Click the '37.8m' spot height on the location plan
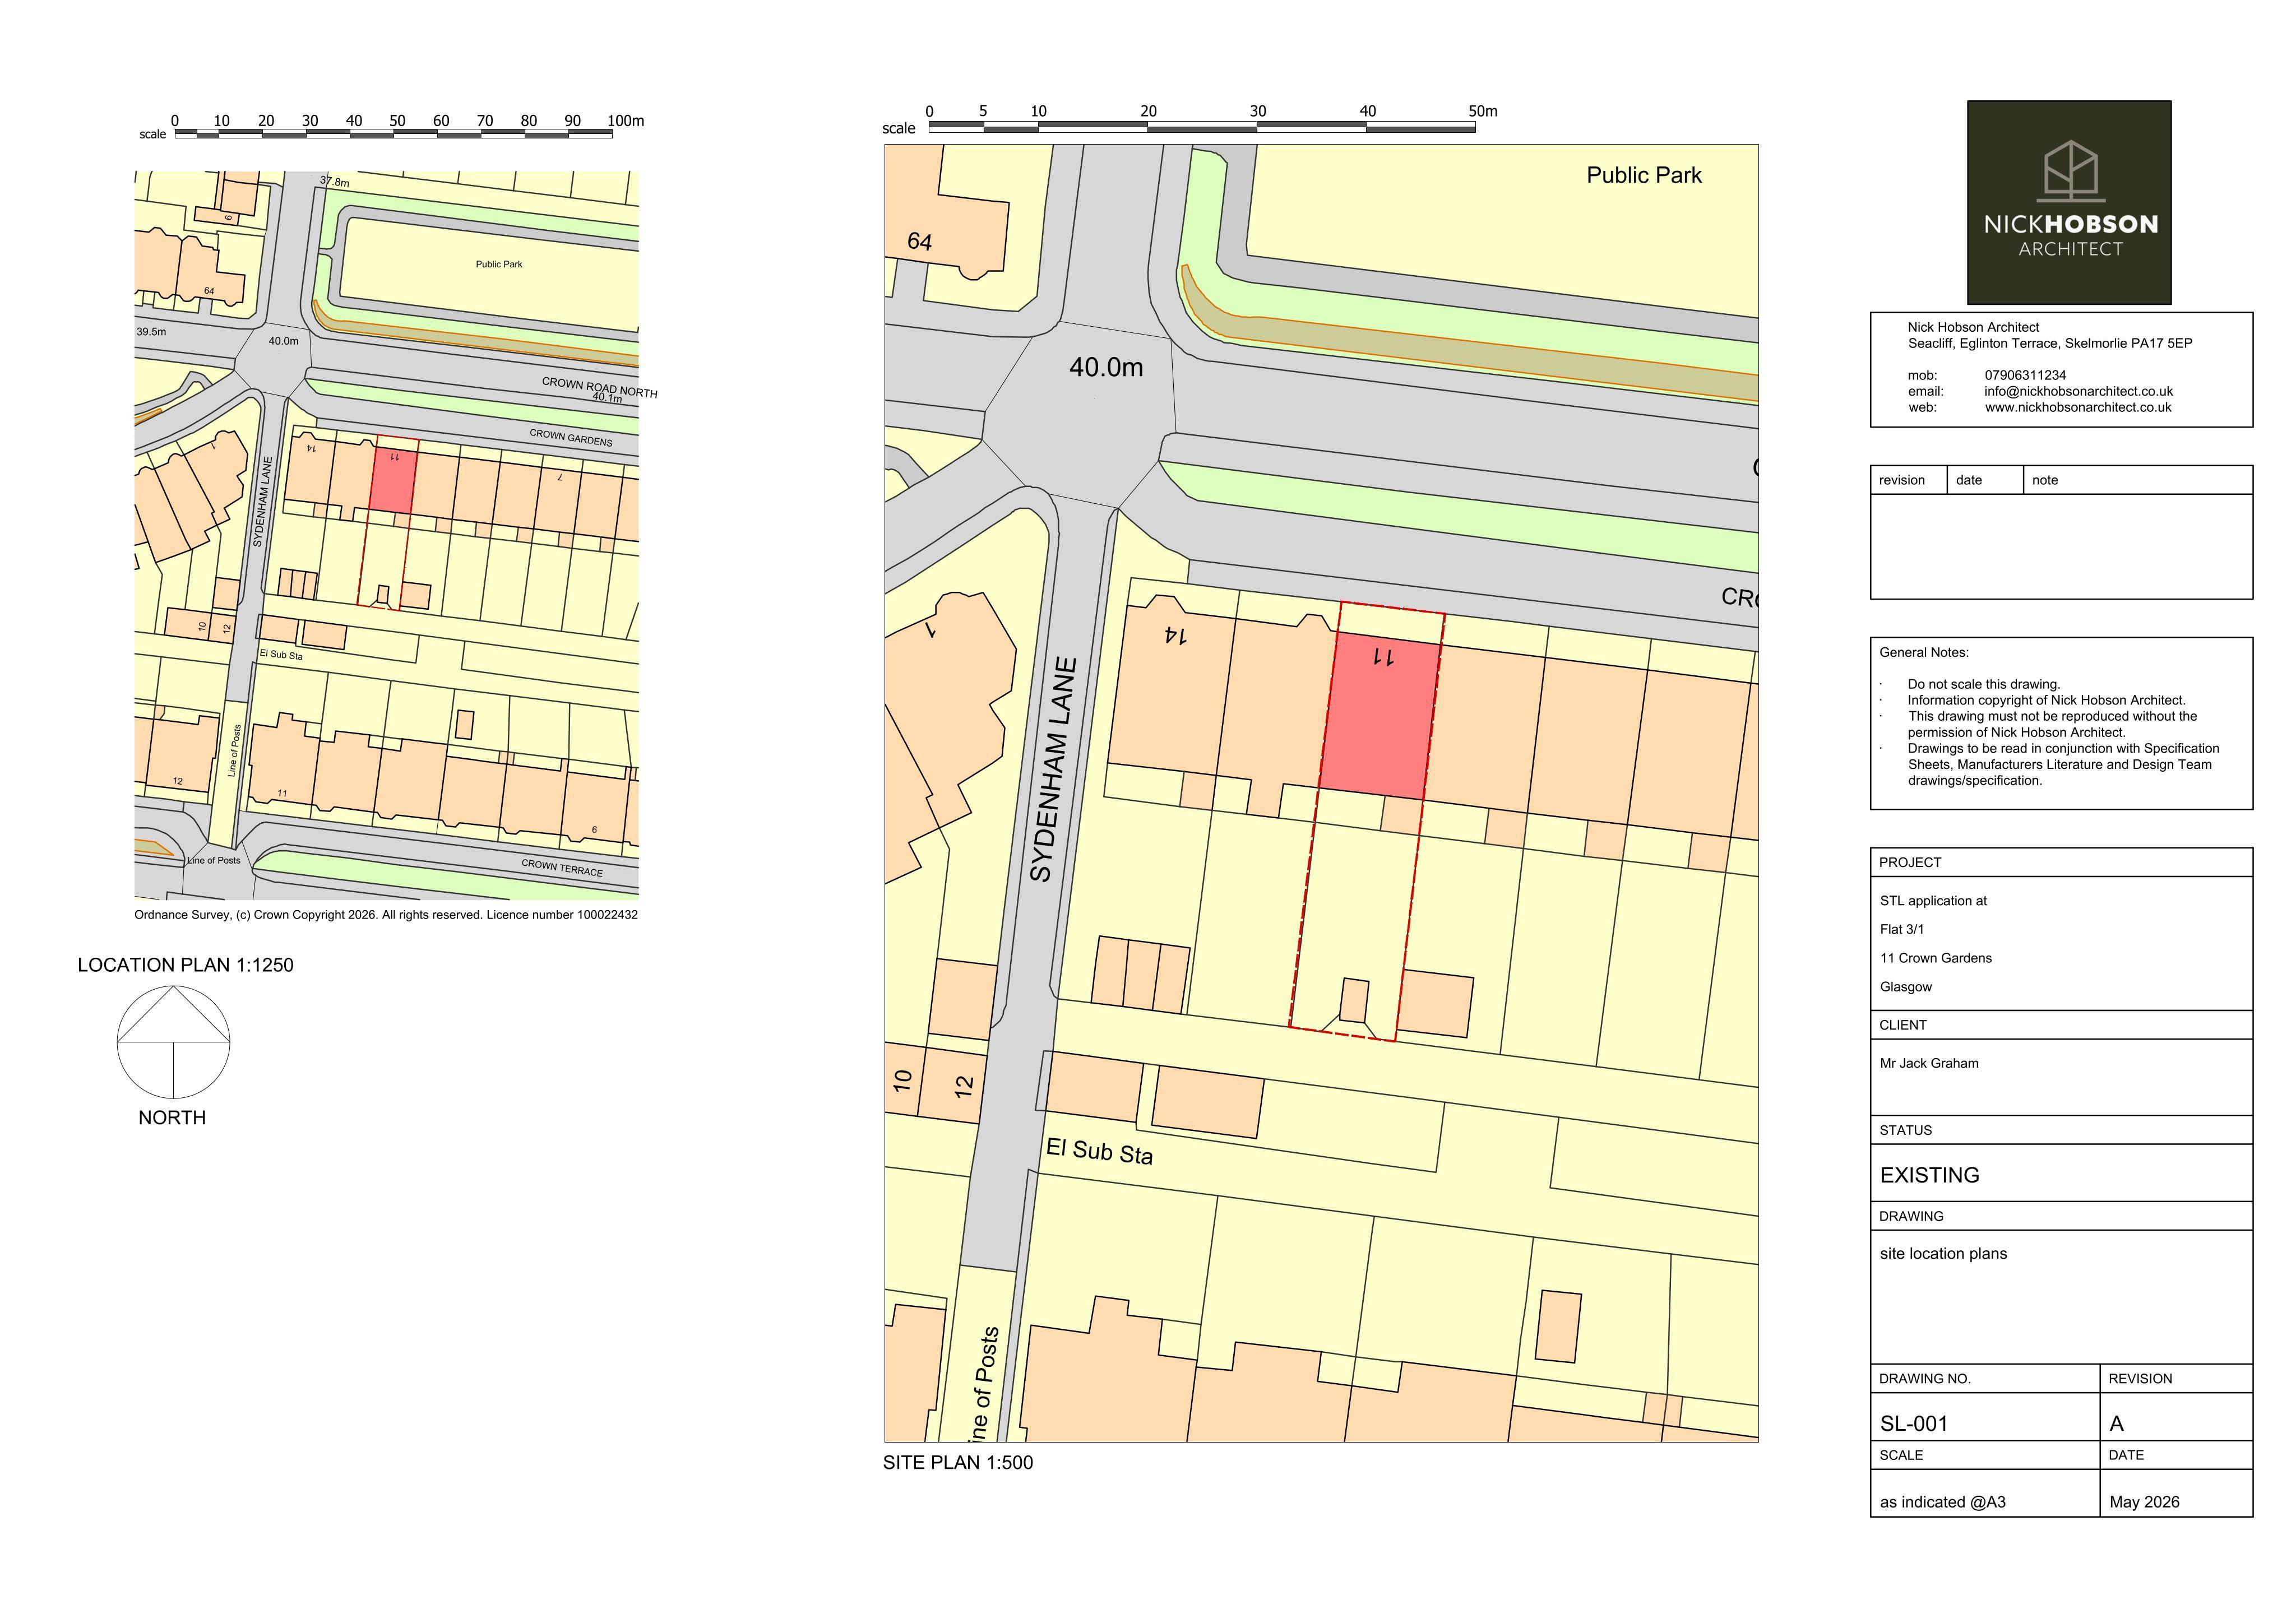This screenshot has height=1623, width=2296. (335, 182)
